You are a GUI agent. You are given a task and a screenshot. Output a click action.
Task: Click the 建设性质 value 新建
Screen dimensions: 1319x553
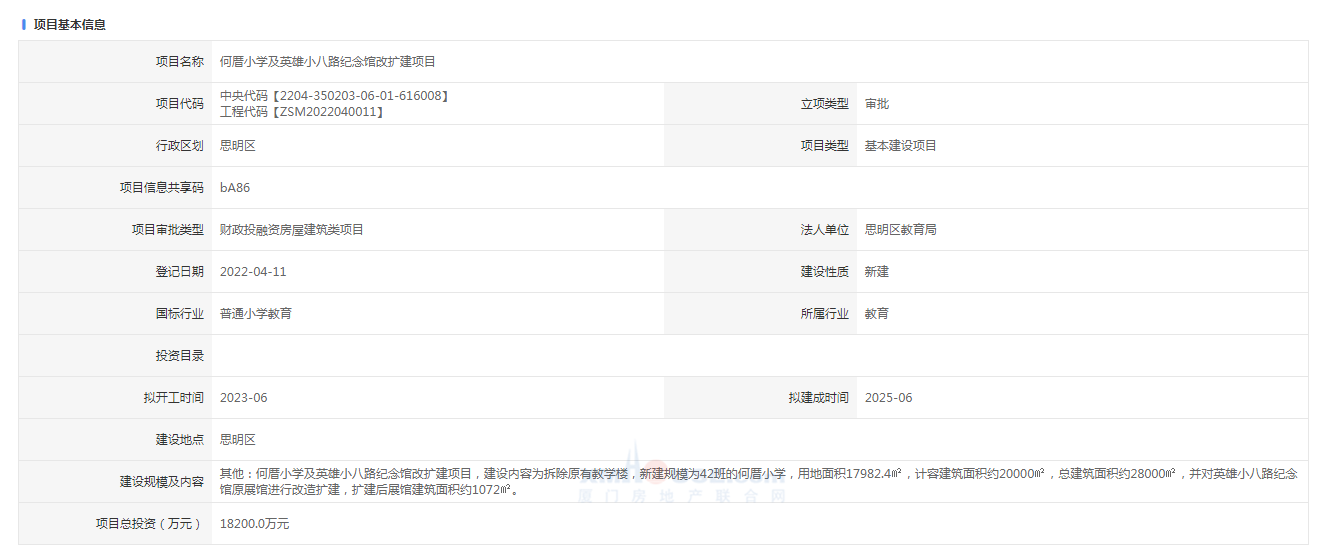pos(876,272)
